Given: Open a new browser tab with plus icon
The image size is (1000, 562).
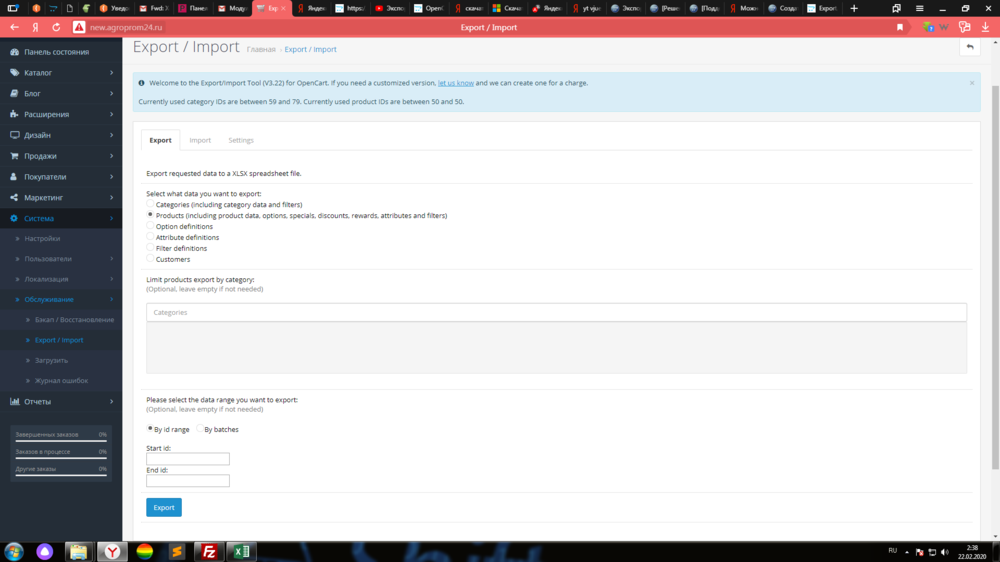Looking at the screenshot, I should [853, 8].
